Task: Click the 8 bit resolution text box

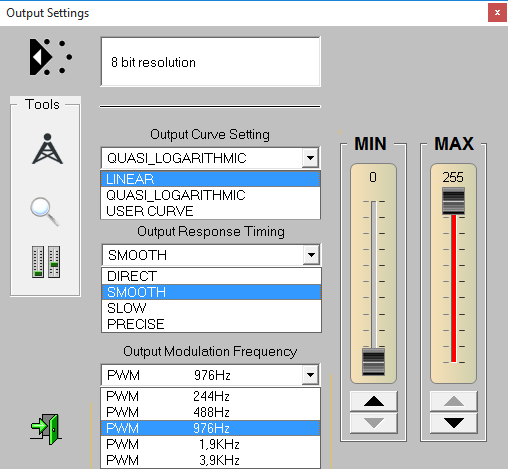Action: tap(210, 62)
